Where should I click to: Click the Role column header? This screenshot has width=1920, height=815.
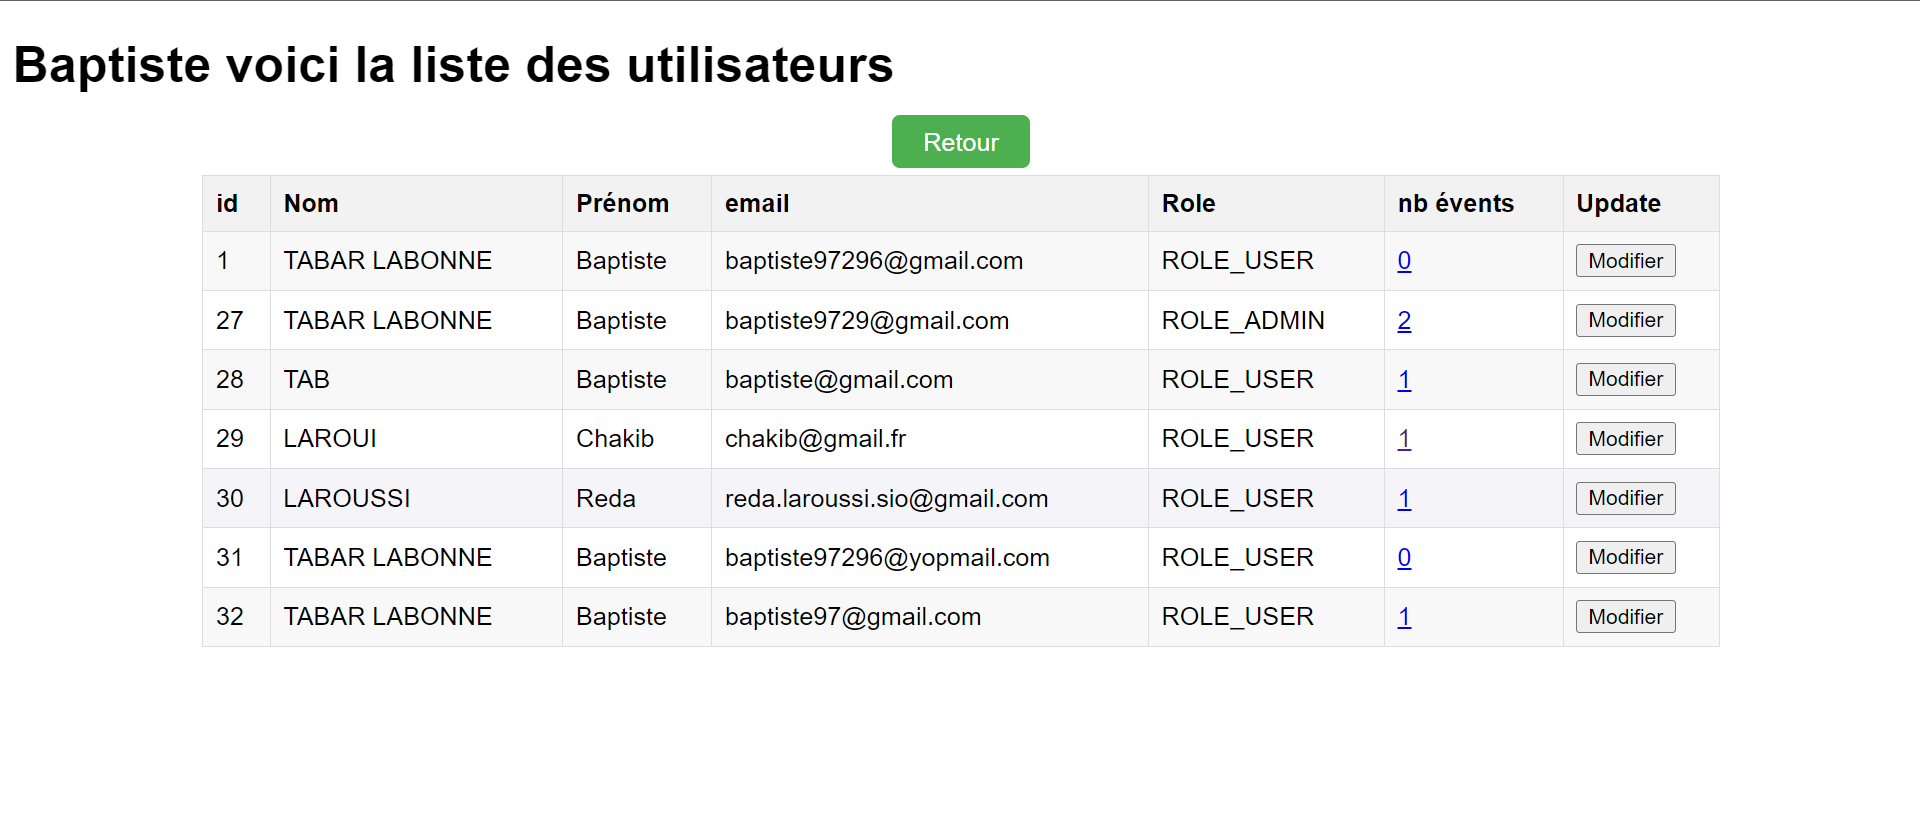click(1188, 204)
